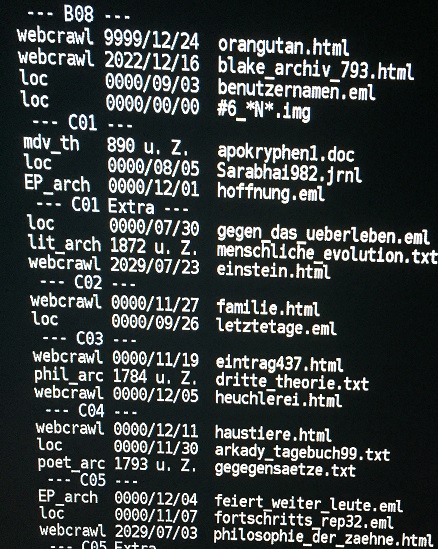This screenshot has height=549, width=438.
Task: Open the orangutan.html file entry
Action: click(283, 47)
